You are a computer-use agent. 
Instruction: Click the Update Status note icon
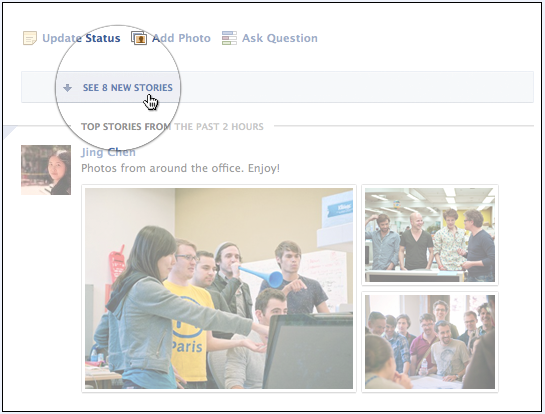click(30, 38)
